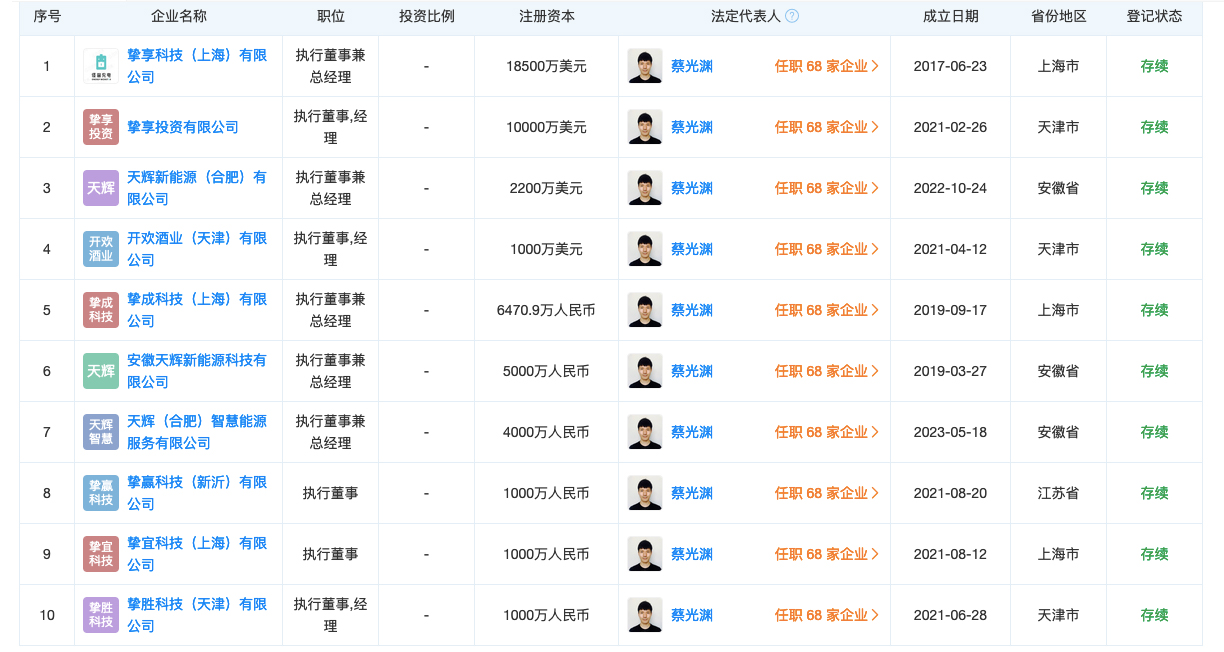Screen dimensions: 1224x652
Task: Click the 挚赢科技 blue logo badge
Action: tap(101, 493)
